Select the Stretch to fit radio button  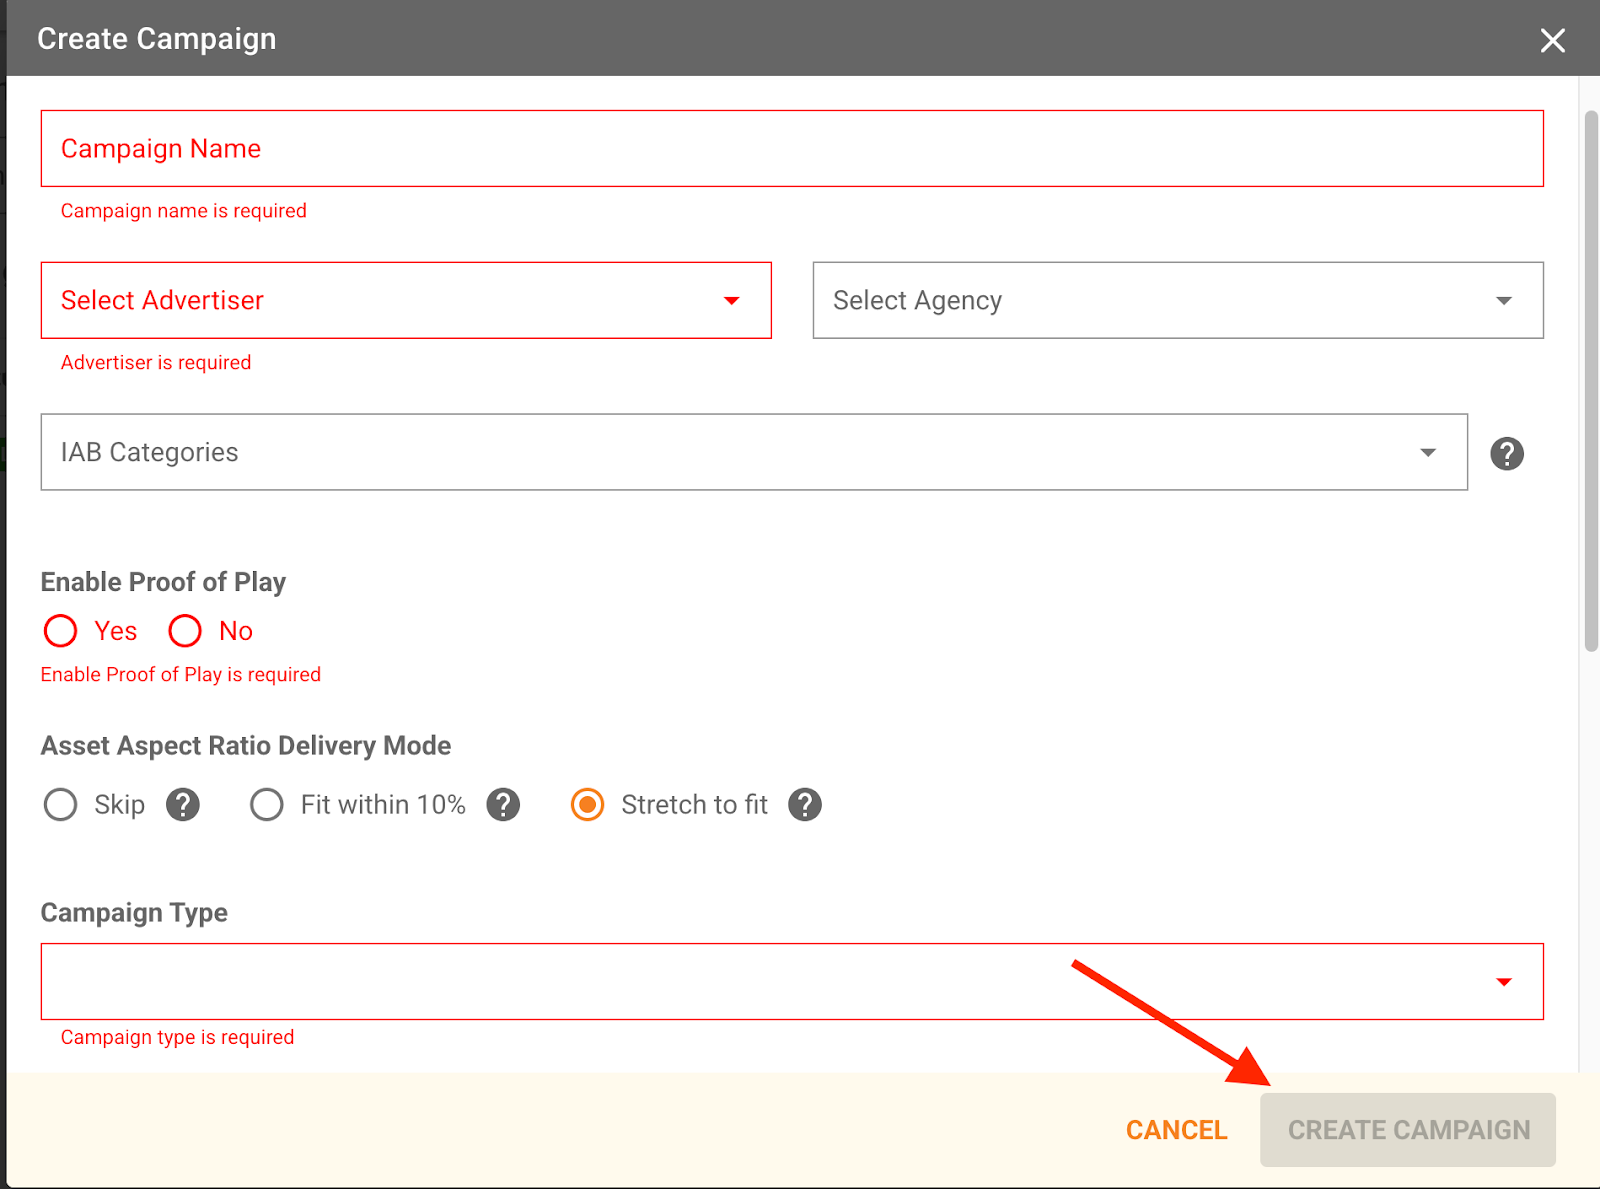pyautogui.click(x=587, y=805)
